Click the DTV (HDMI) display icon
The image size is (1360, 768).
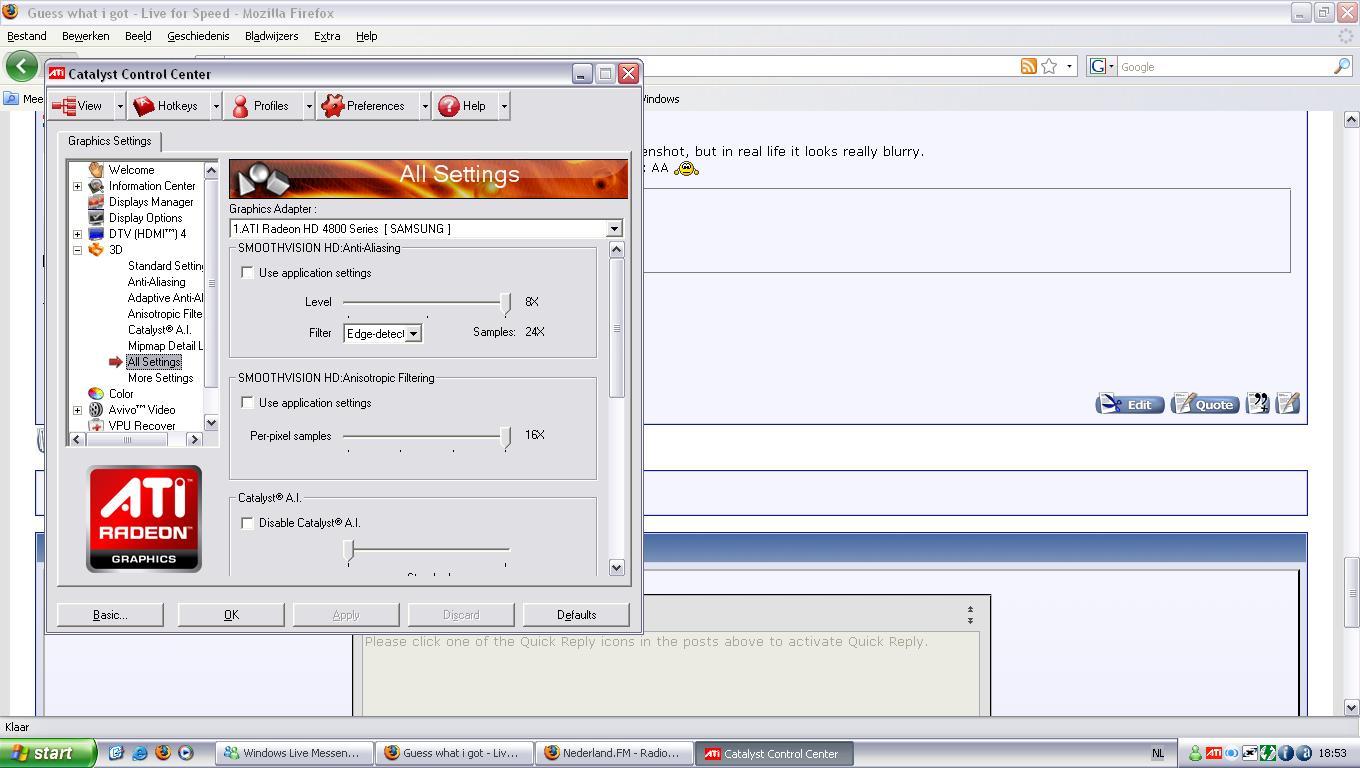(96, 234)
